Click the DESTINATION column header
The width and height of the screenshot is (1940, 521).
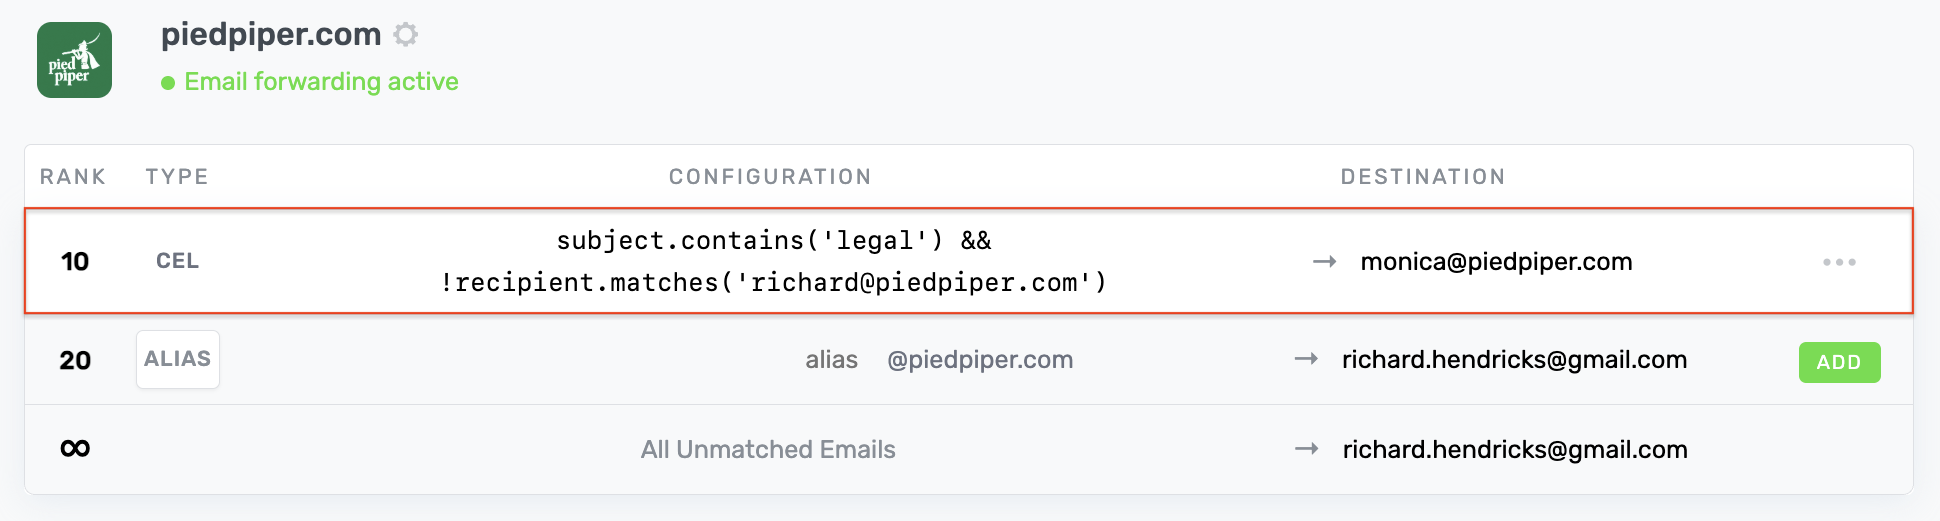coord(1422,177)
